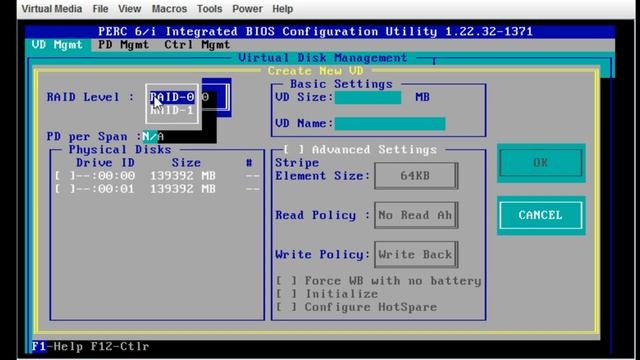This screenshot has width=640, height=360.
Task: Open the Macros menu
Action: pyautogui.click(x=169, y=9)
